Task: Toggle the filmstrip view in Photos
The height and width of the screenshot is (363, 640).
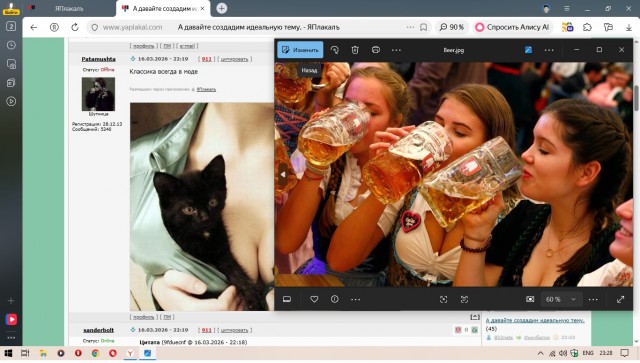Action: [x=287, y=299]
